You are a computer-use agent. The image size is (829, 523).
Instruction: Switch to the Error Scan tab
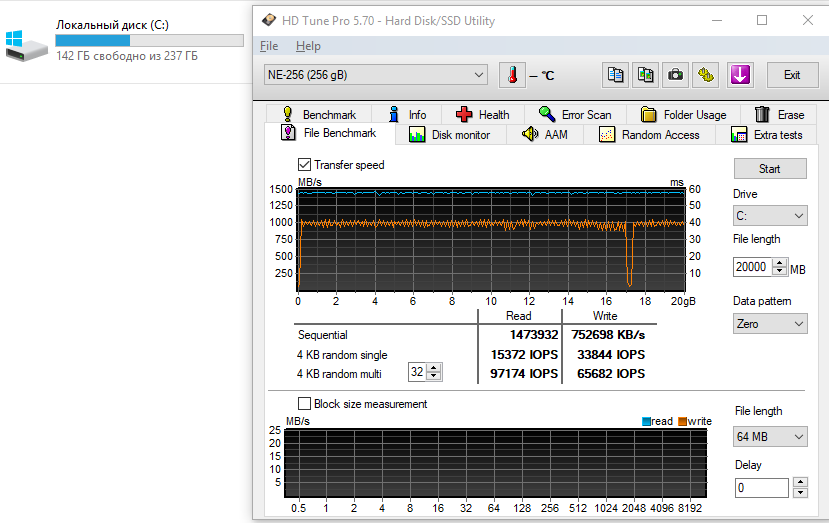[575, 114]
